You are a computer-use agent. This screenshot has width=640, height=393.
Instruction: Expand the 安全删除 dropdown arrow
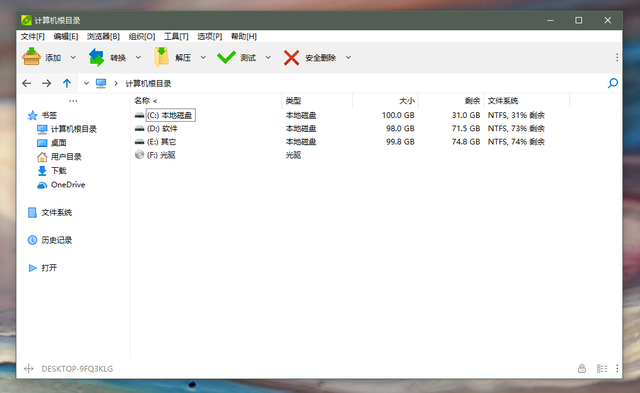coord(348,58)
